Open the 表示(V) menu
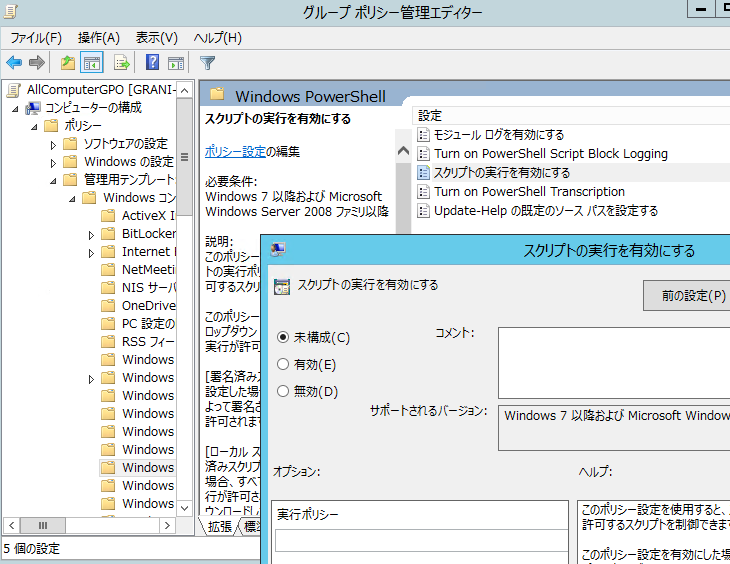730x564 pixels. 156,38
